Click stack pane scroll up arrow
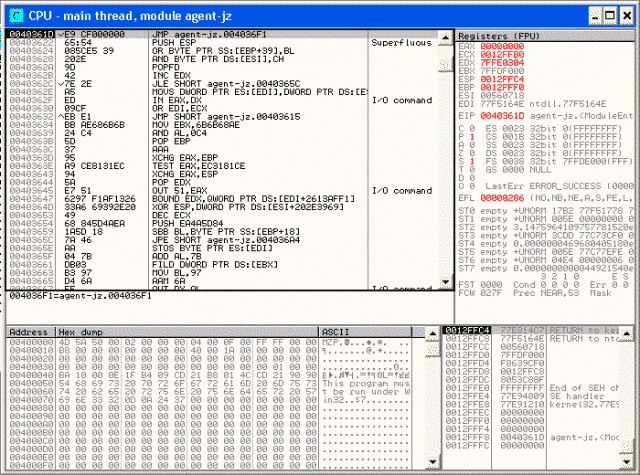 coord(627,335)
